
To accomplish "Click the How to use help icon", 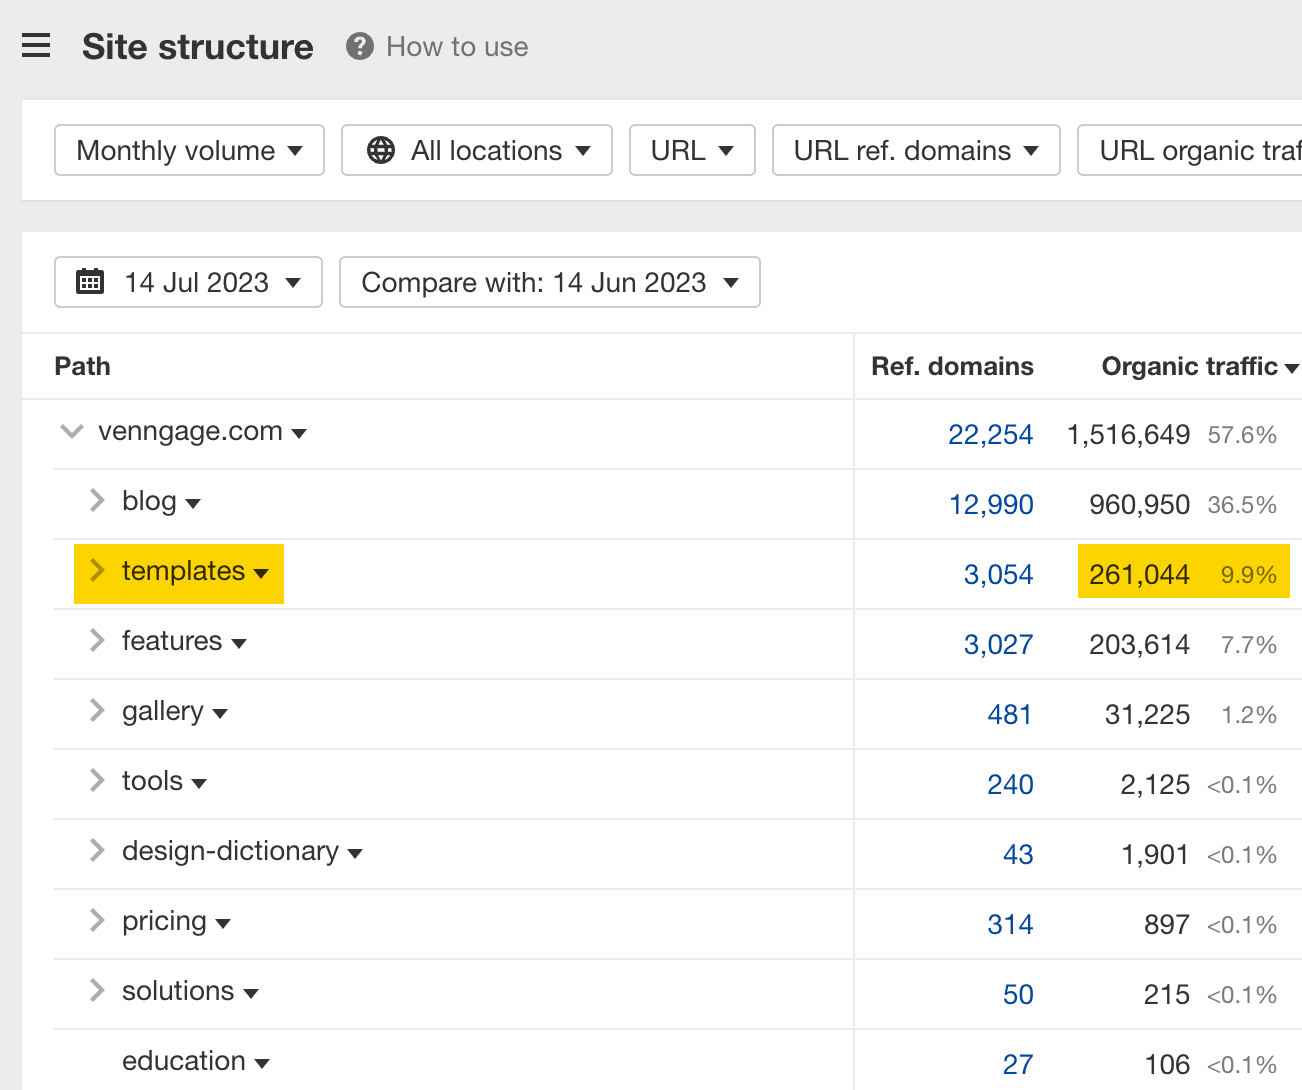I will pos(357,46).
